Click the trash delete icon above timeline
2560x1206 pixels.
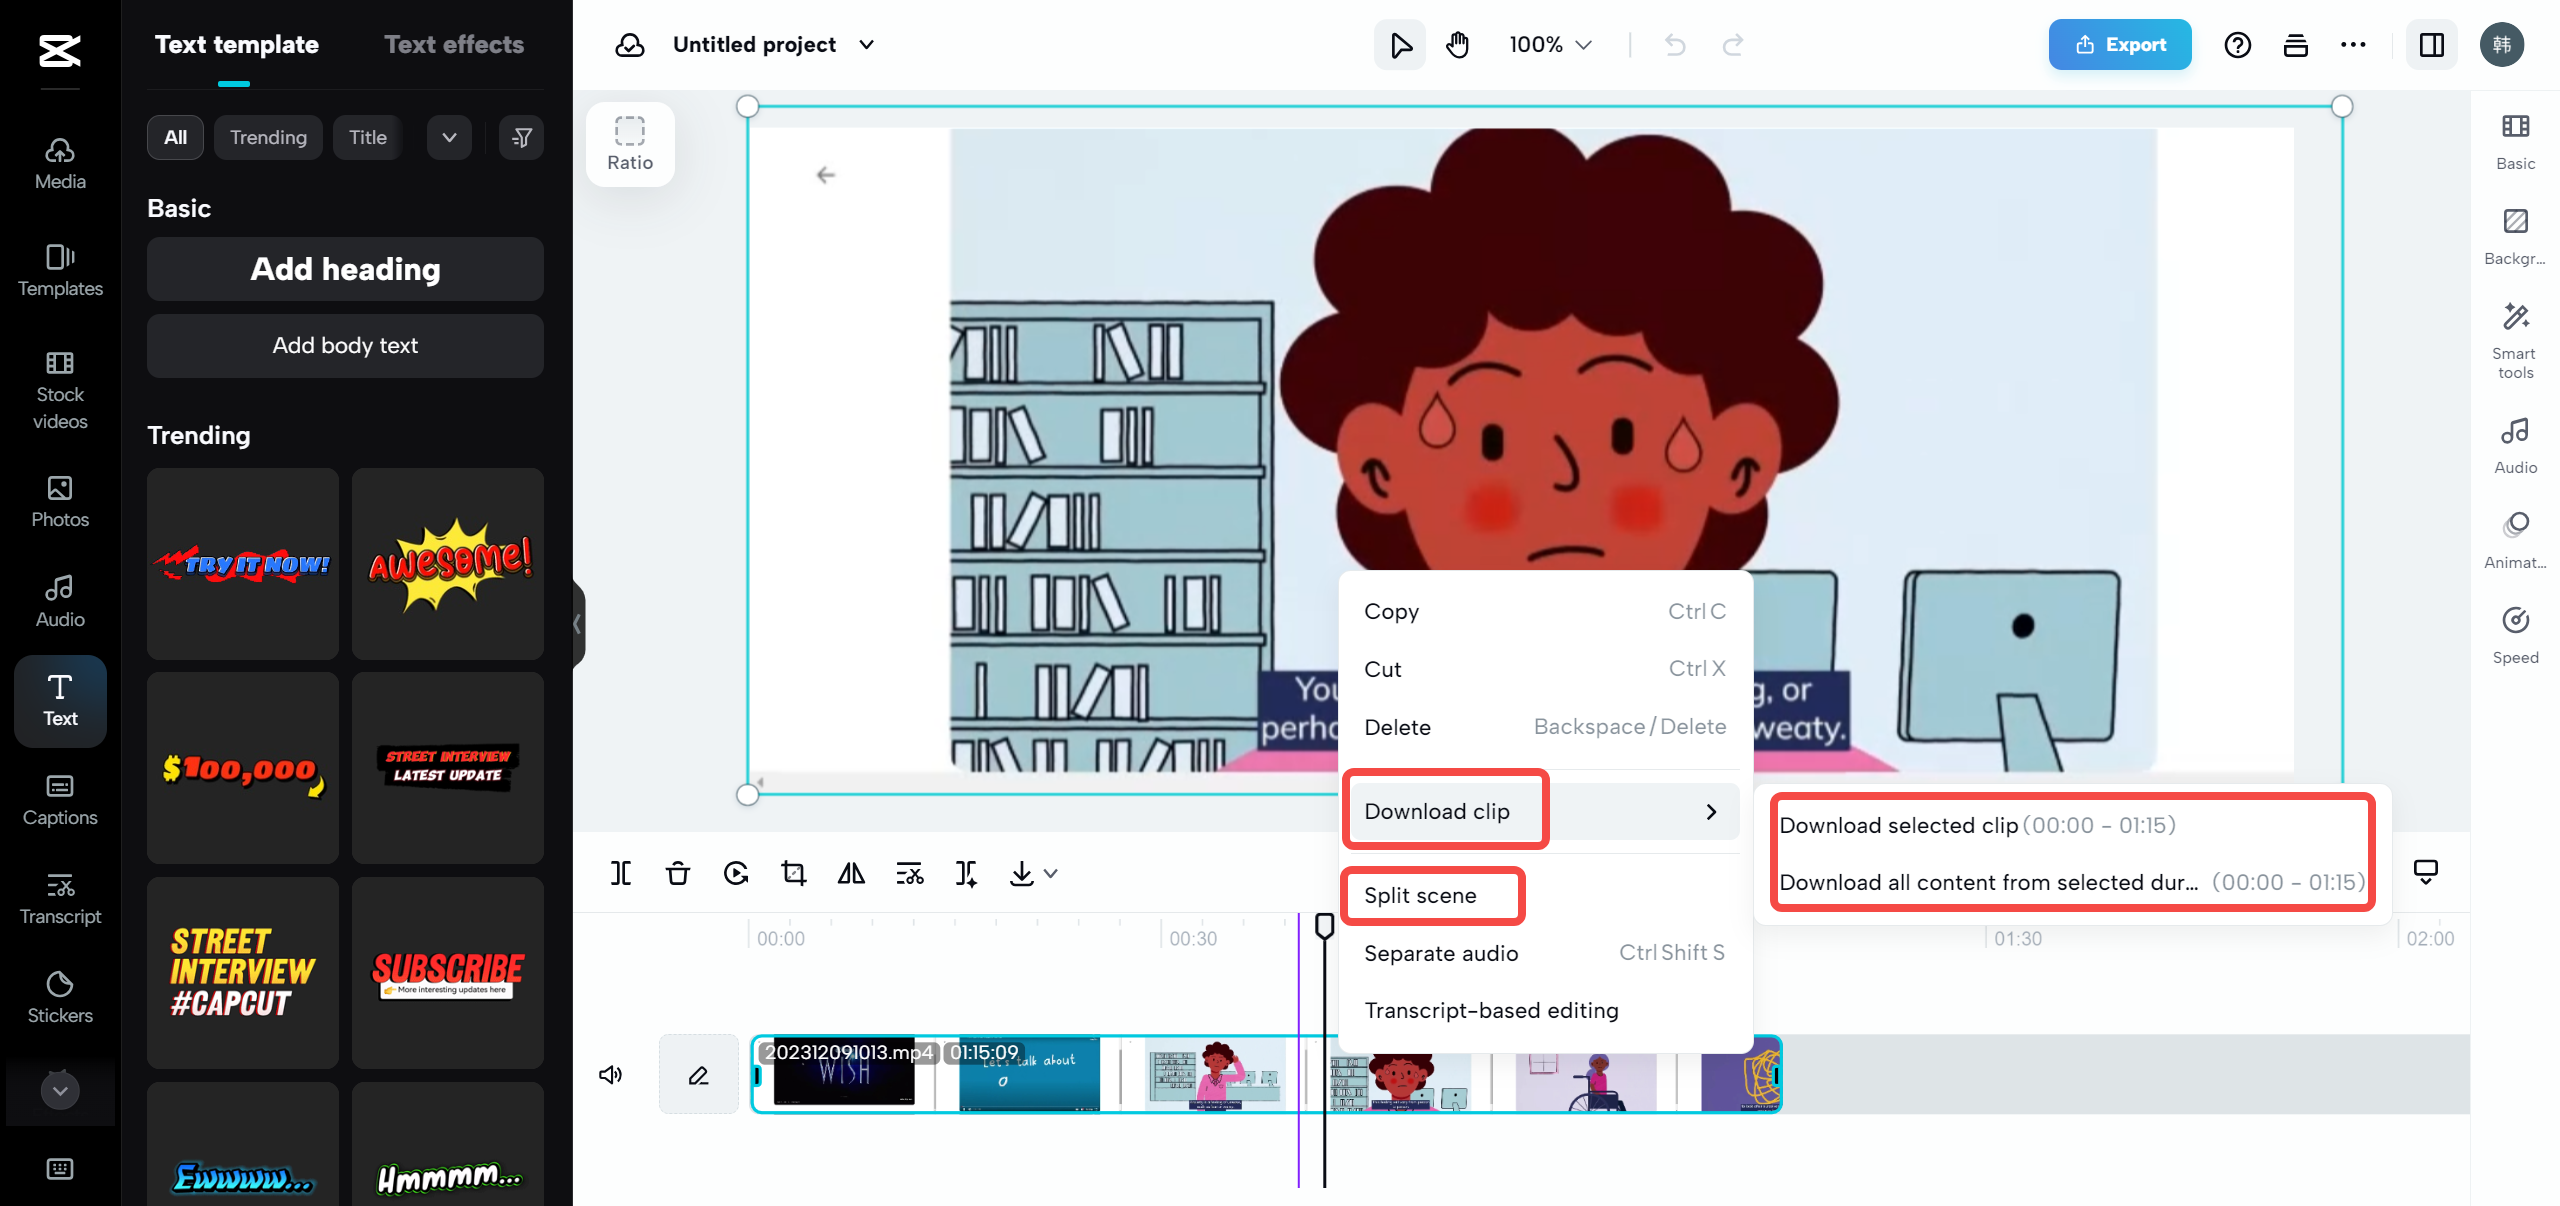click(x=678, y=873)
